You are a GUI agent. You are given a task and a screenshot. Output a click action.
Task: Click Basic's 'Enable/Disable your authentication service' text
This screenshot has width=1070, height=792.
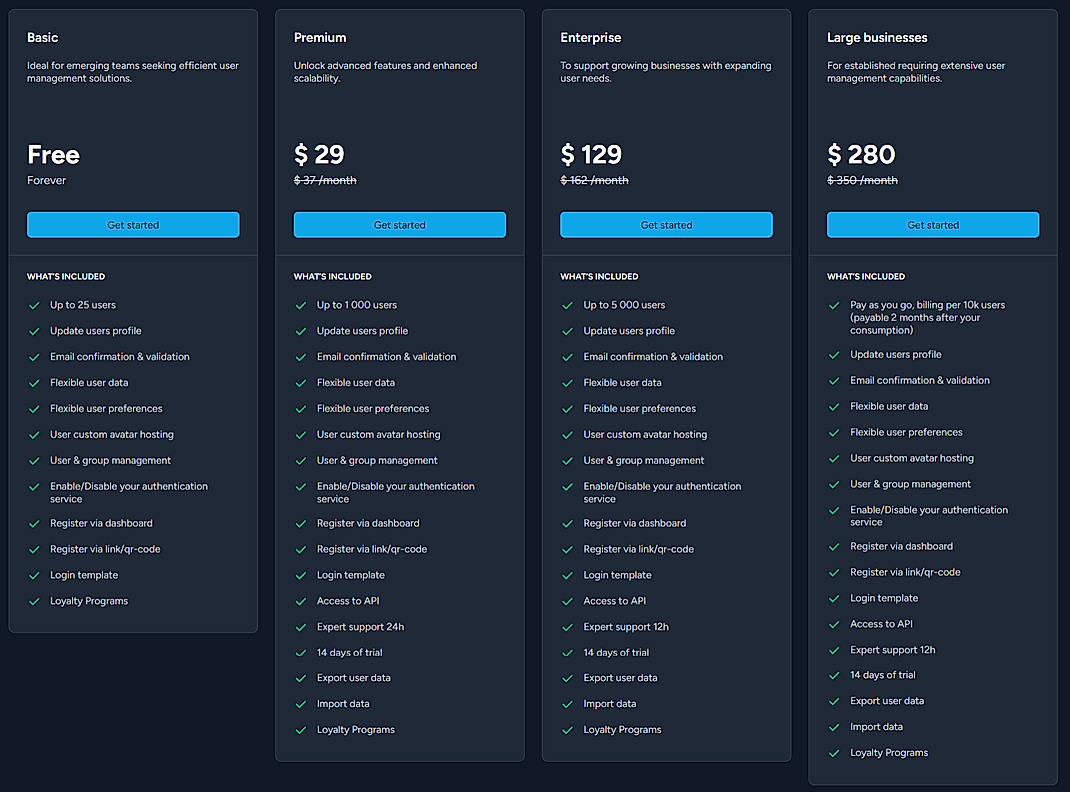click(x=129, y=493)
